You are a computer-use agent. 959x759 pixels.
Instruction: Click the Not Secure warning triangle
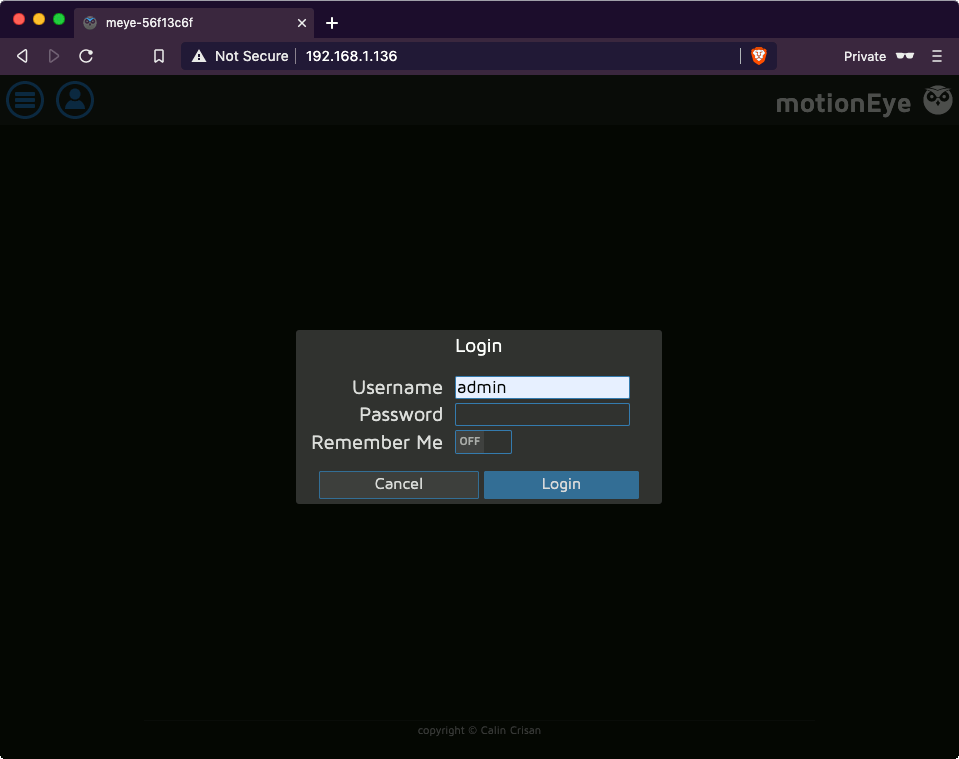click(x=199, y=56)
